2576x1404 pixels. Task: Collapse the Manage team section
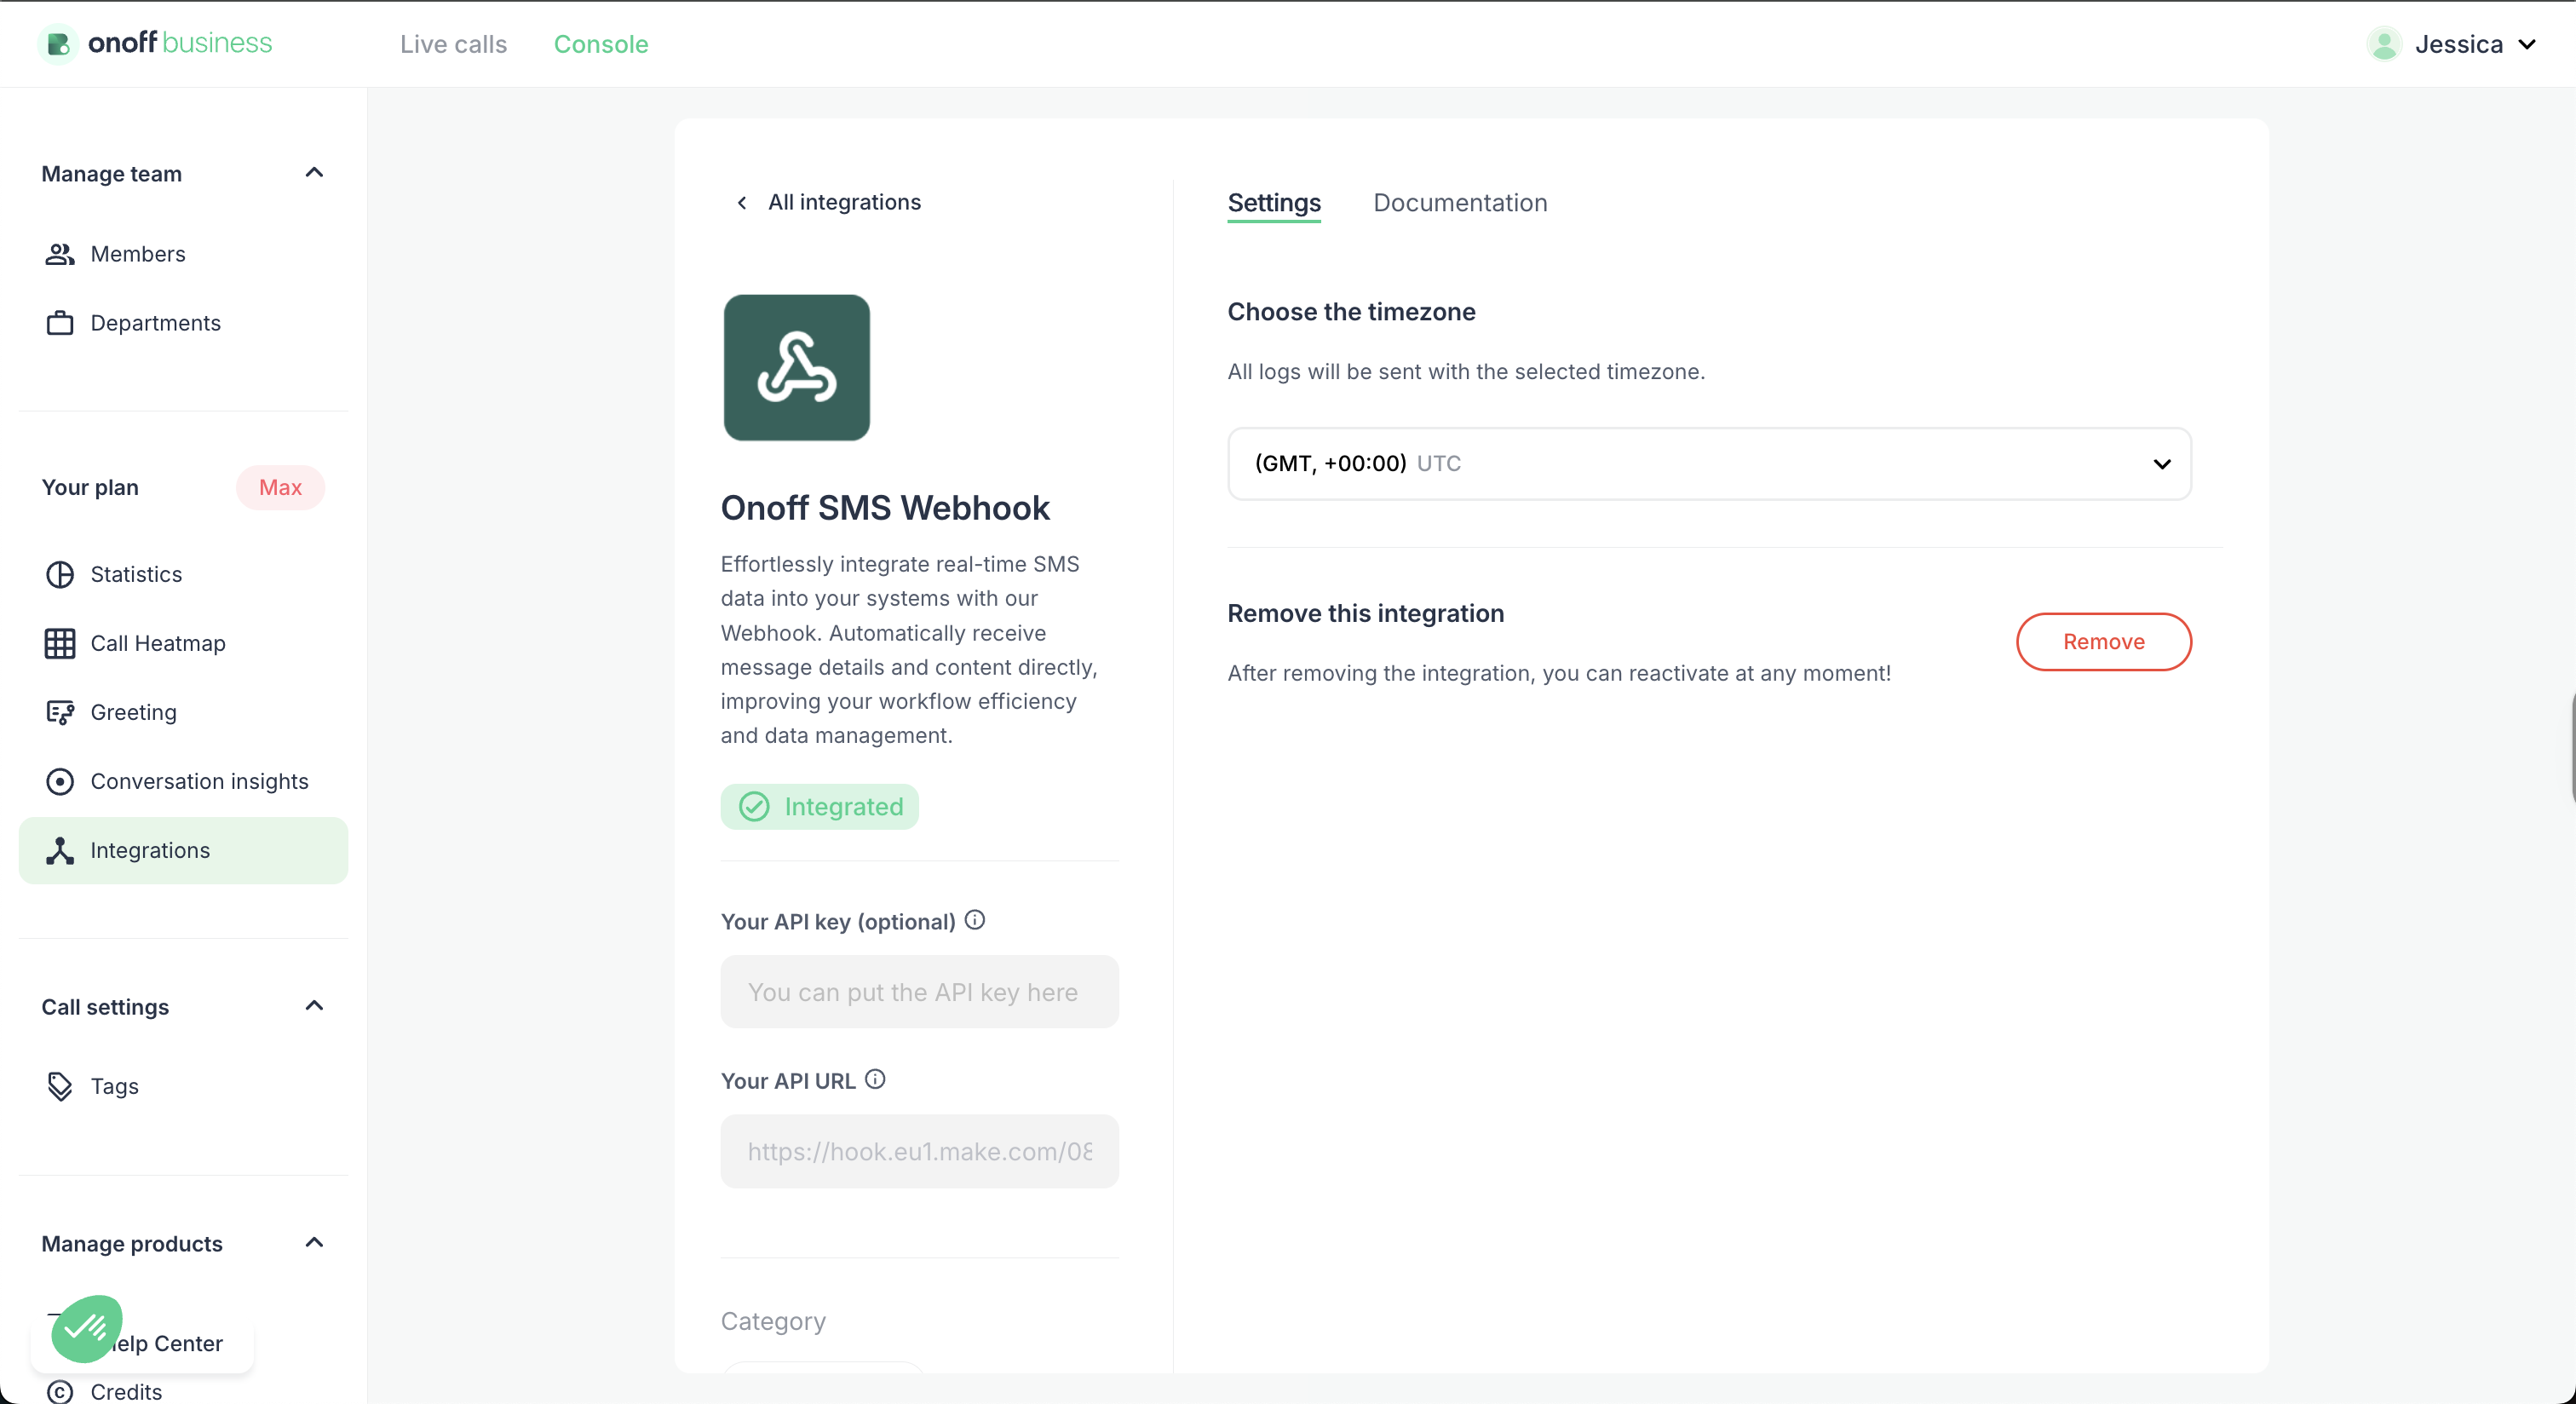(314, 173)
